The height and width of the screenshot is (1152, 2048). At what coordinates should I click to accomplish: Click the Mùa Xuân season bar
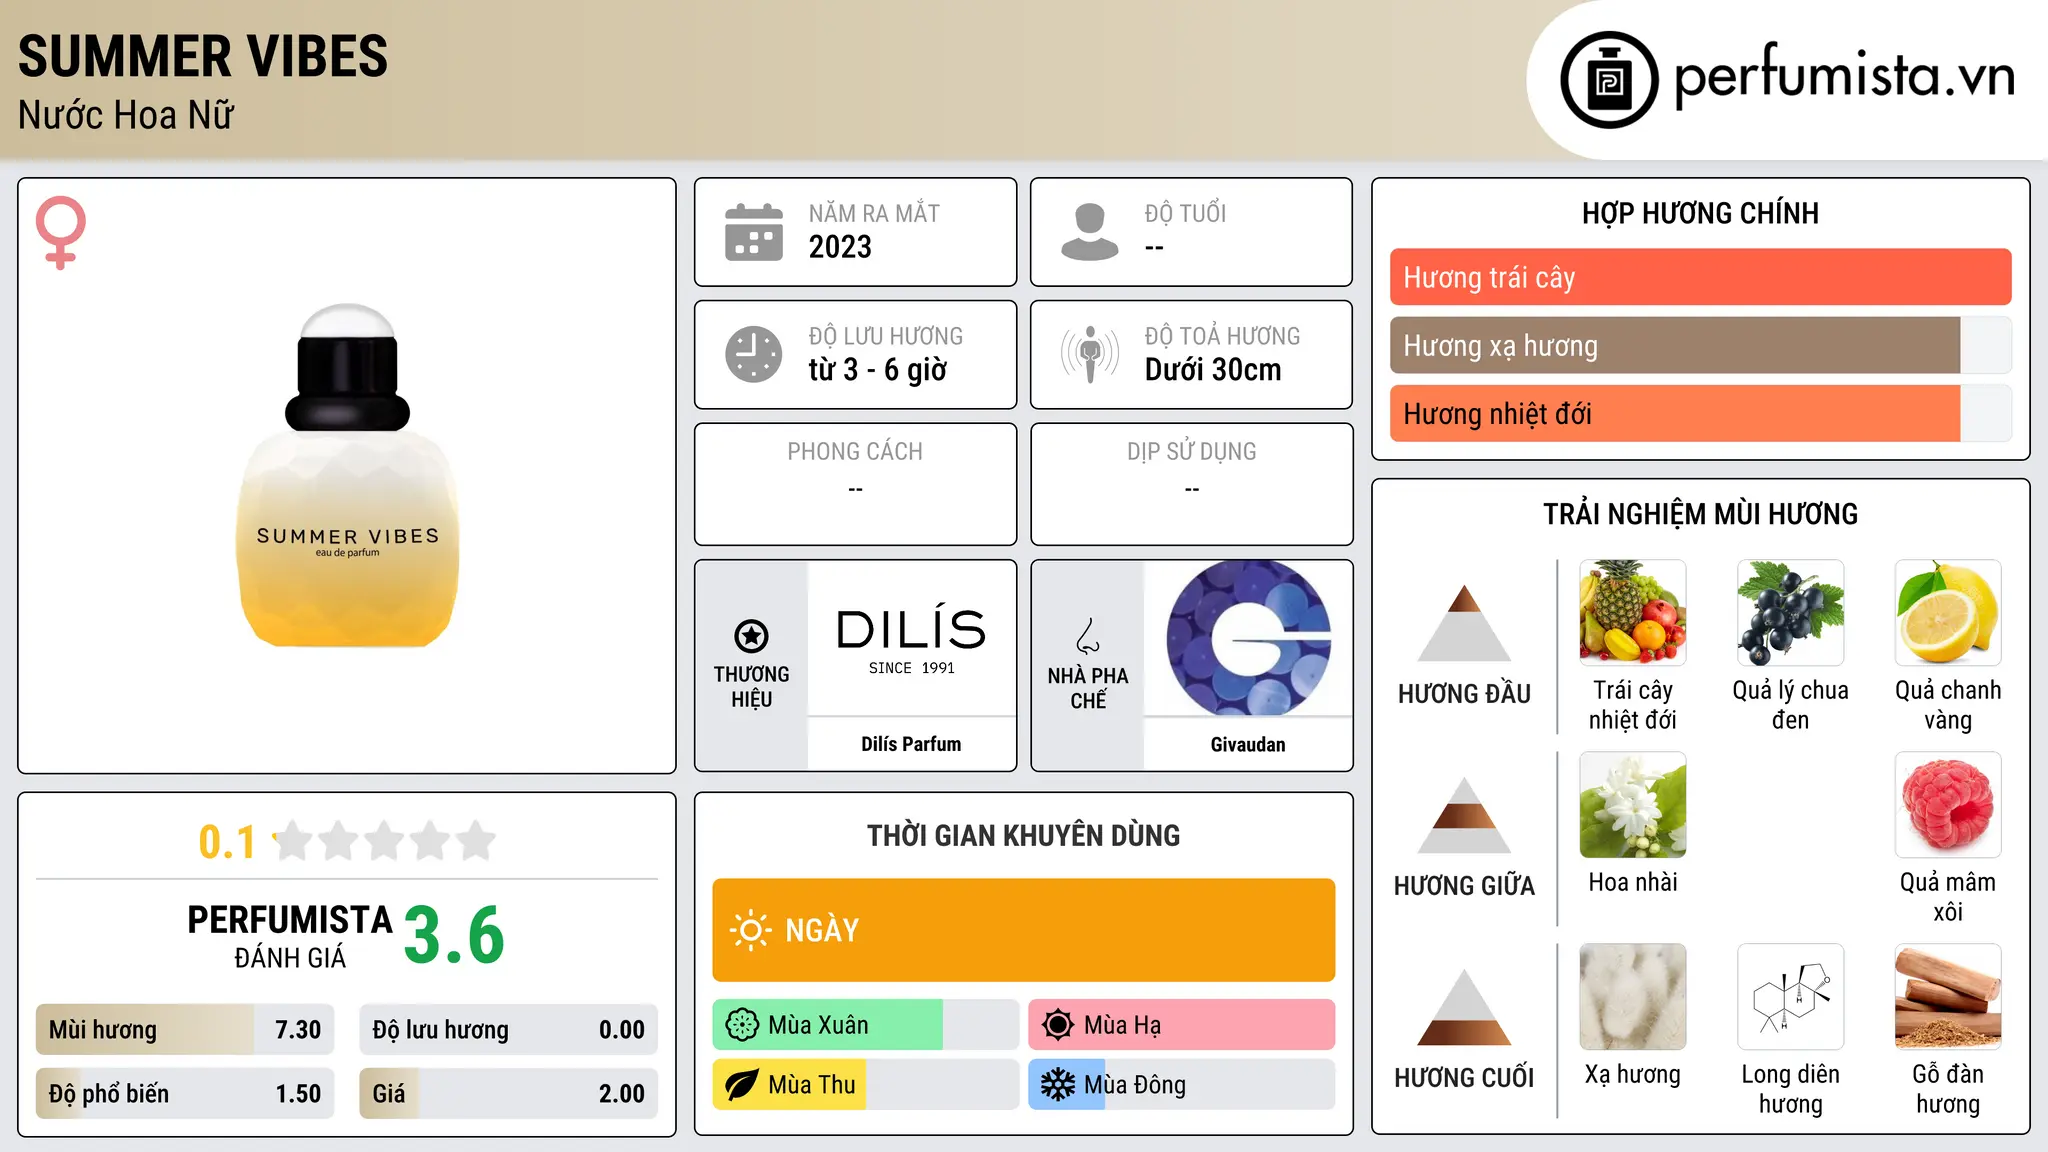[x=865, y=1025]
